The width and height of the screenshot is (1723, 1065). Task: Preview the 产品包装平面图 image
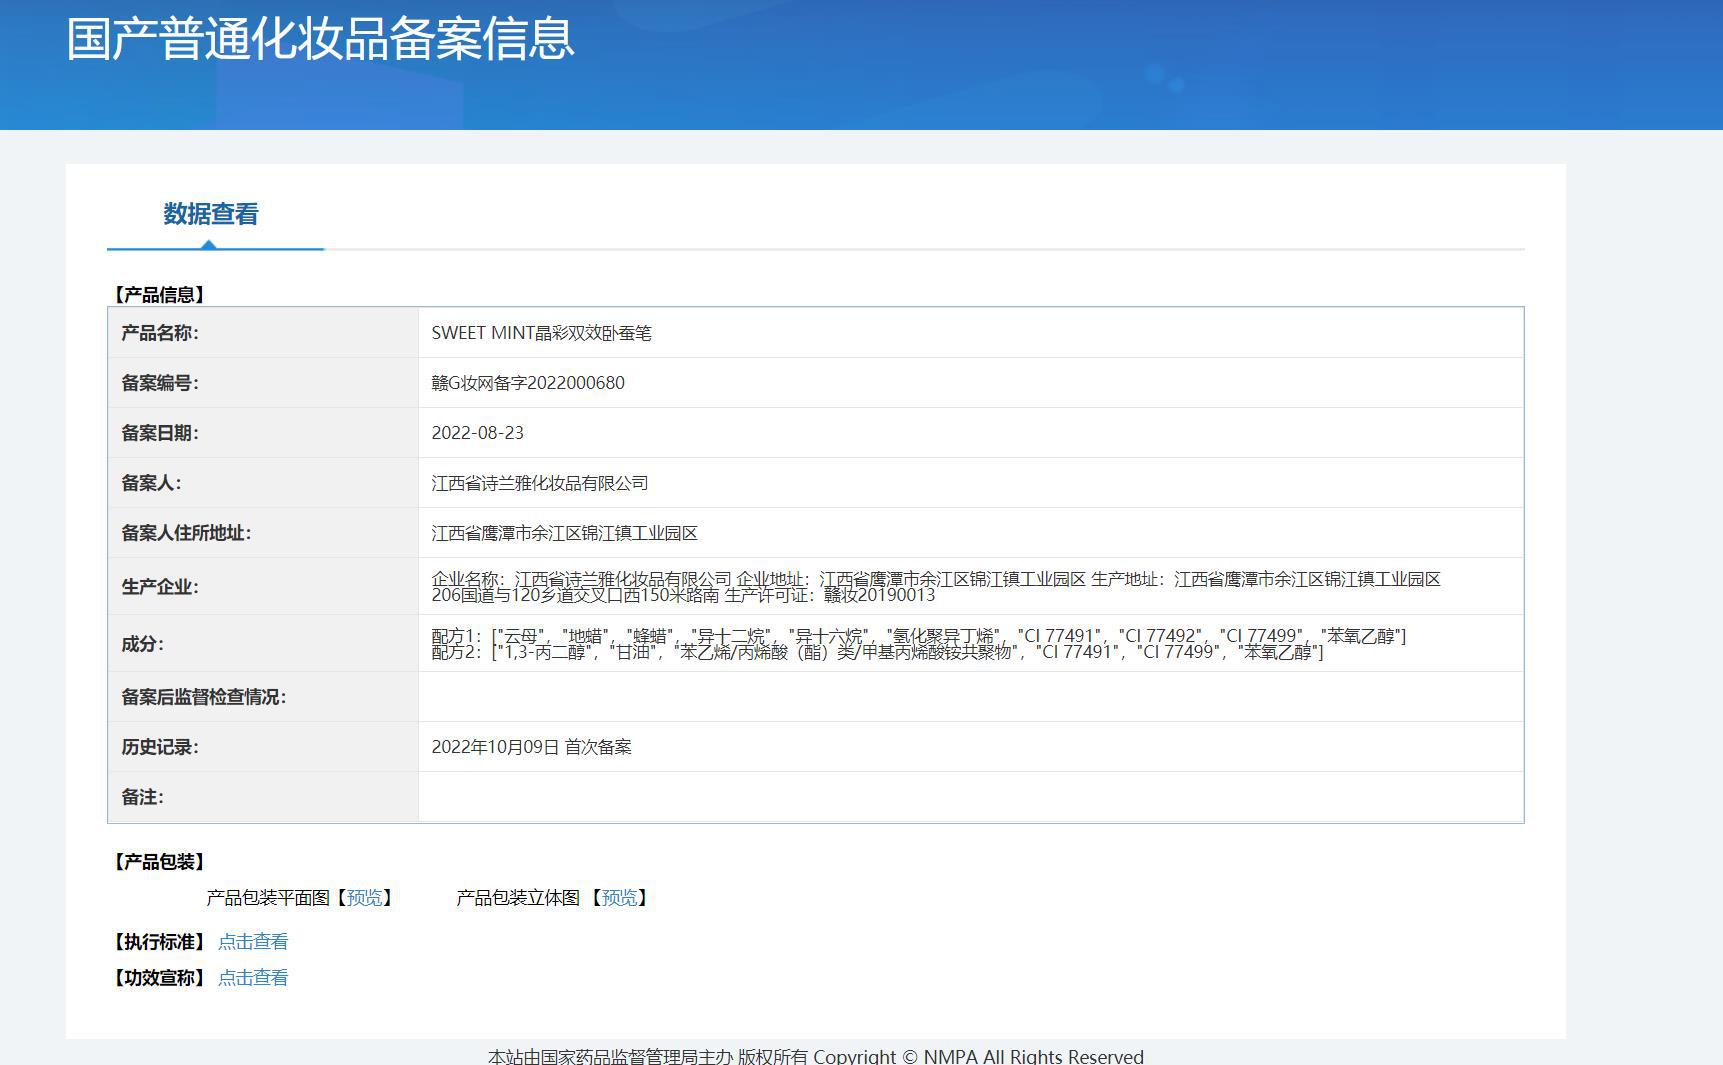(x=364, y=898)
